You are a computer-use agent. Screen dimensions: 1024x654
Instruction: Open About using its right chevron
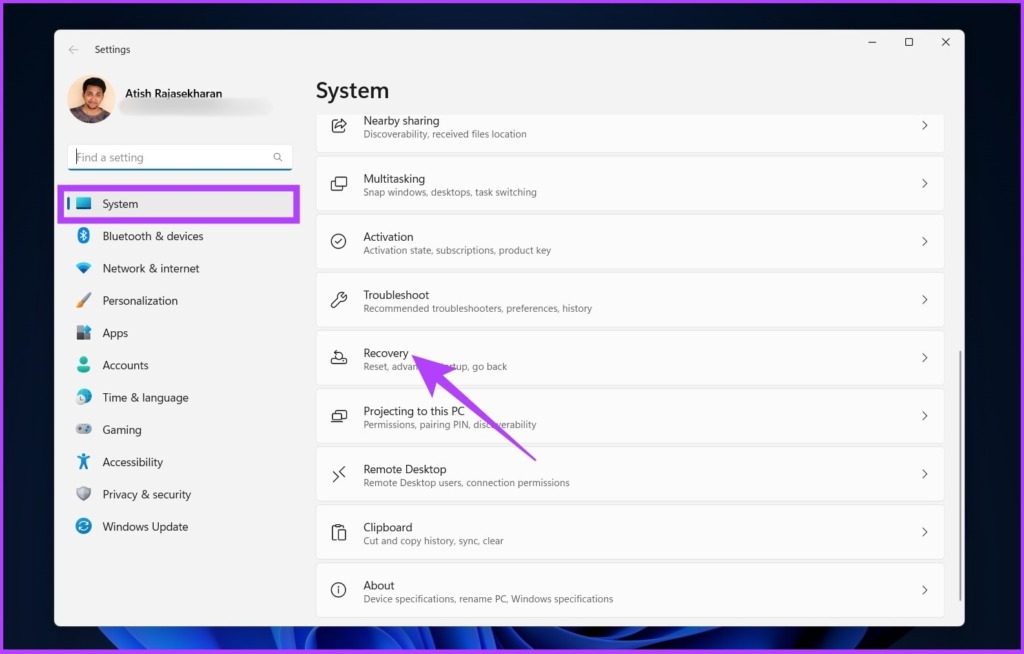point(925,590)
